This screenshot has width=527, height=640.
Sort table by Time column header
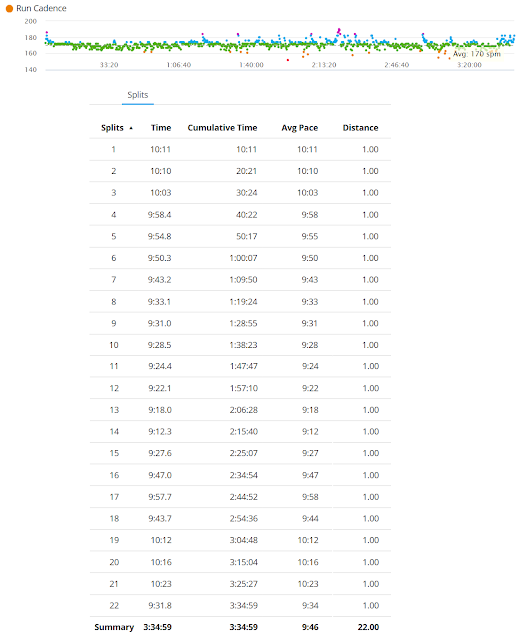pos(161,128)
